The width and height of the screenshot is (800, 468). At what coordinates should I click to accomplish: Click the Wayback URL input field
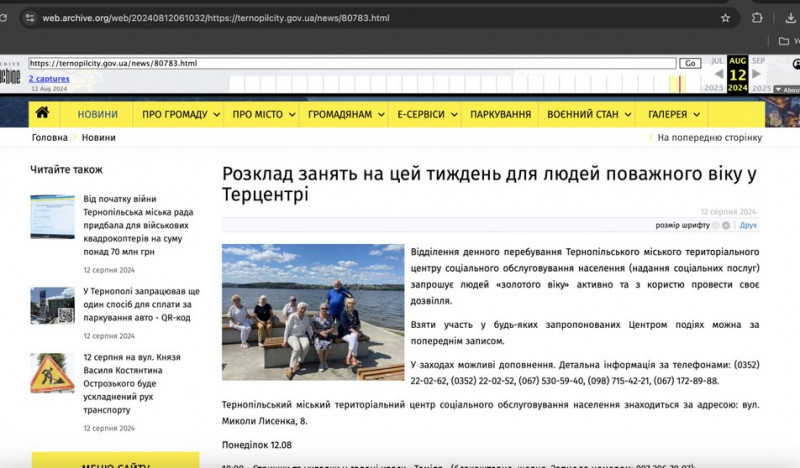point(352,63)
